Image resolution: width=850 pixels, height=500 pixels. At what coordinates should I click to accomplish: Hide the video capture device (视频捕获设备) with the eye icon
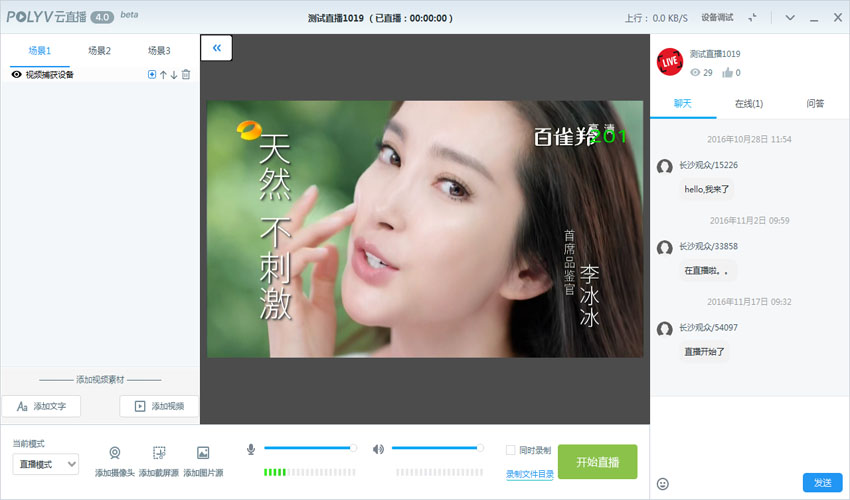point(16,75)
